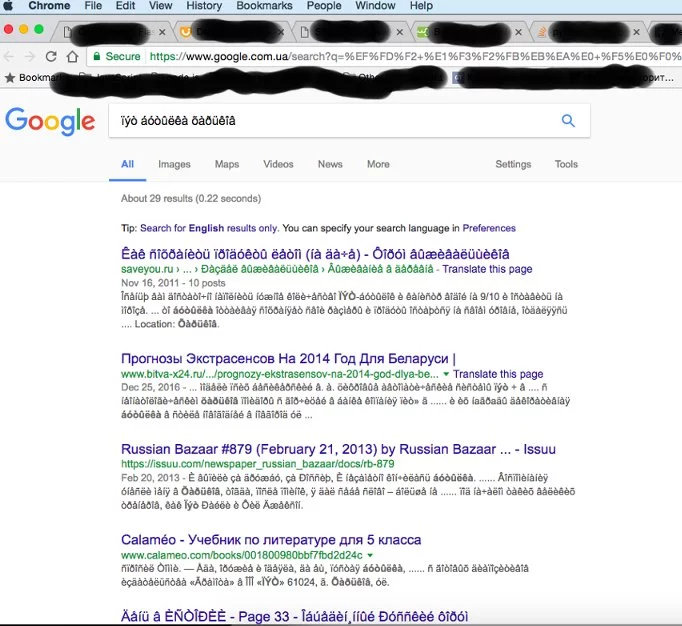Open search Tools
The height and width of the screenshot is (626, 682).
pos(566,164)
